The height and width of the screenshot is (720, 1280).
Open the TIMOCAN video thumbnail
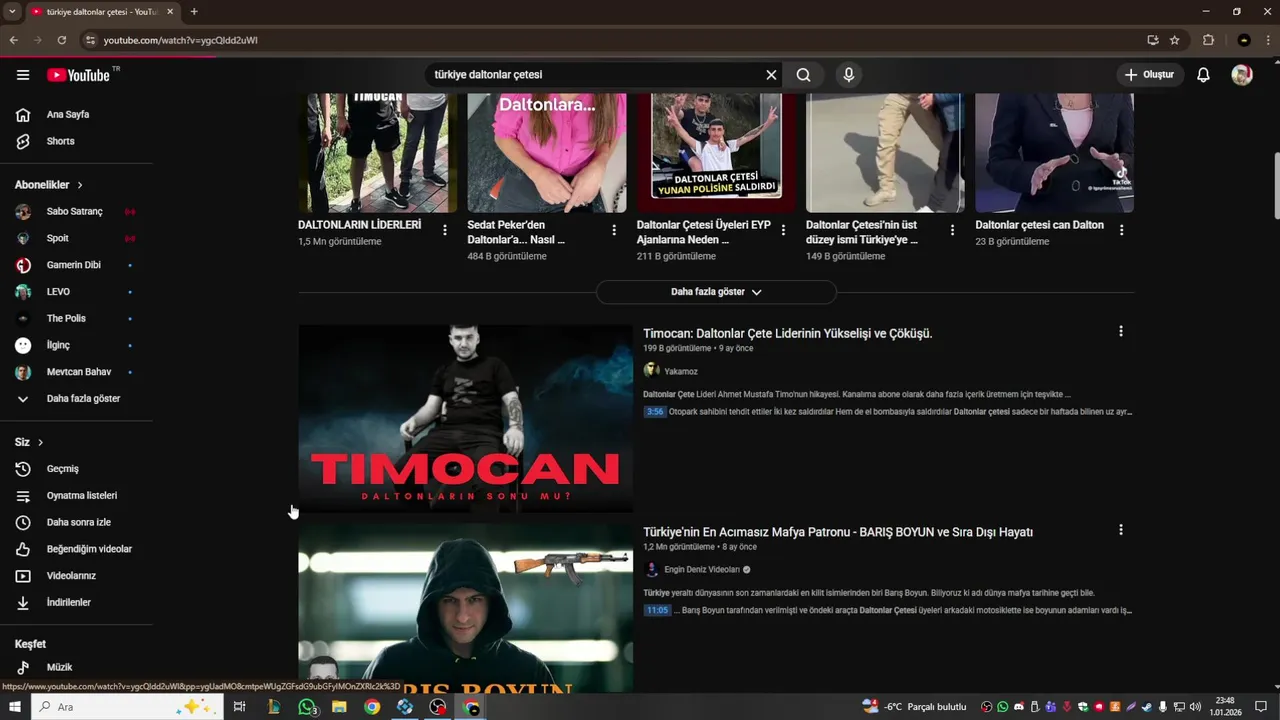pyautogui.click(x=466, y=419)
